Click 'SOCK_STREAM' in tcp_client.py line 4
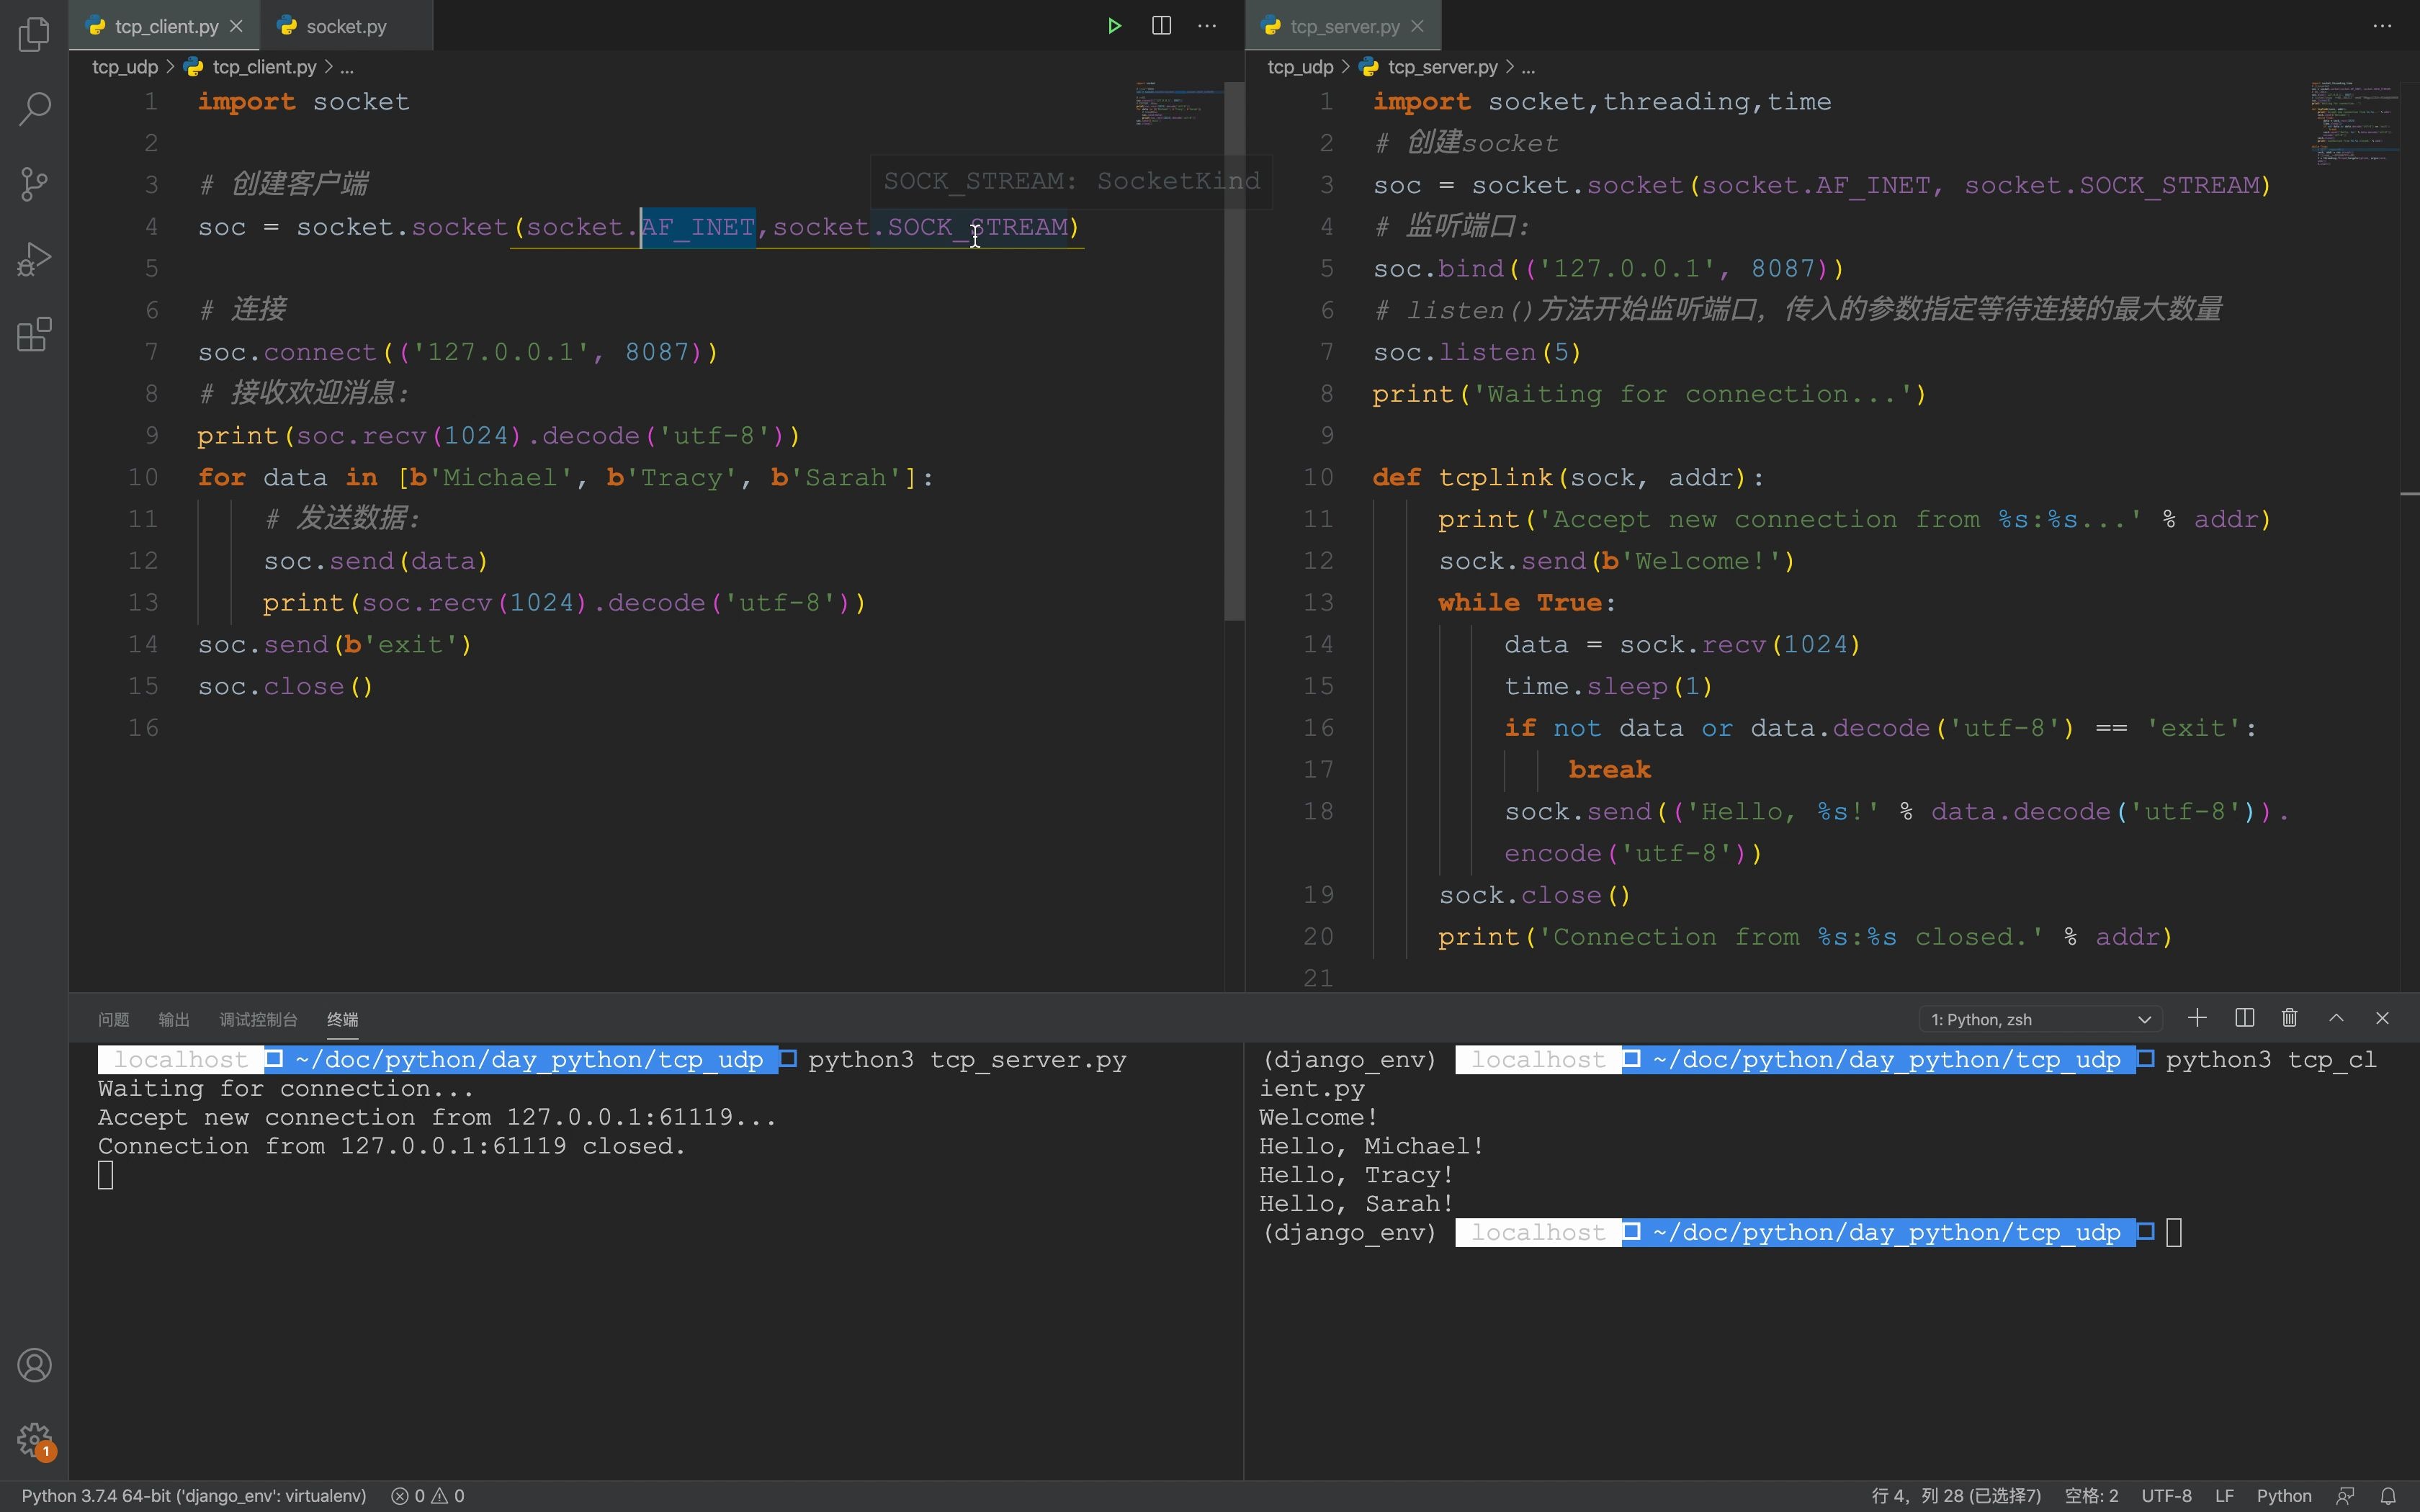Viewport: 2420px width, 1512px height. pos(977,227)
